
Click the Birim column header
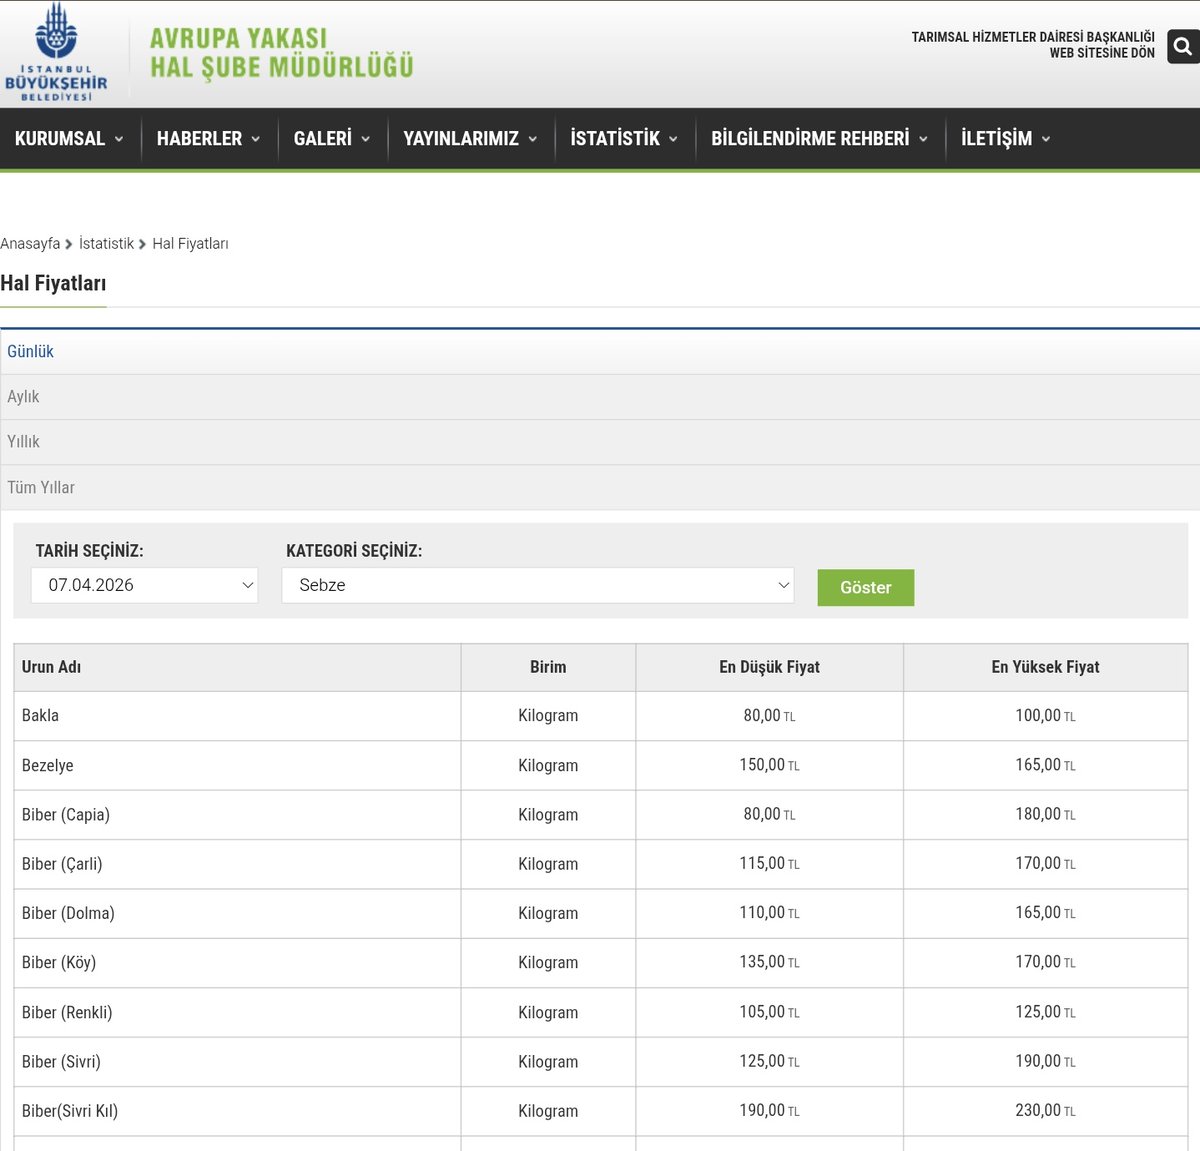548,667
